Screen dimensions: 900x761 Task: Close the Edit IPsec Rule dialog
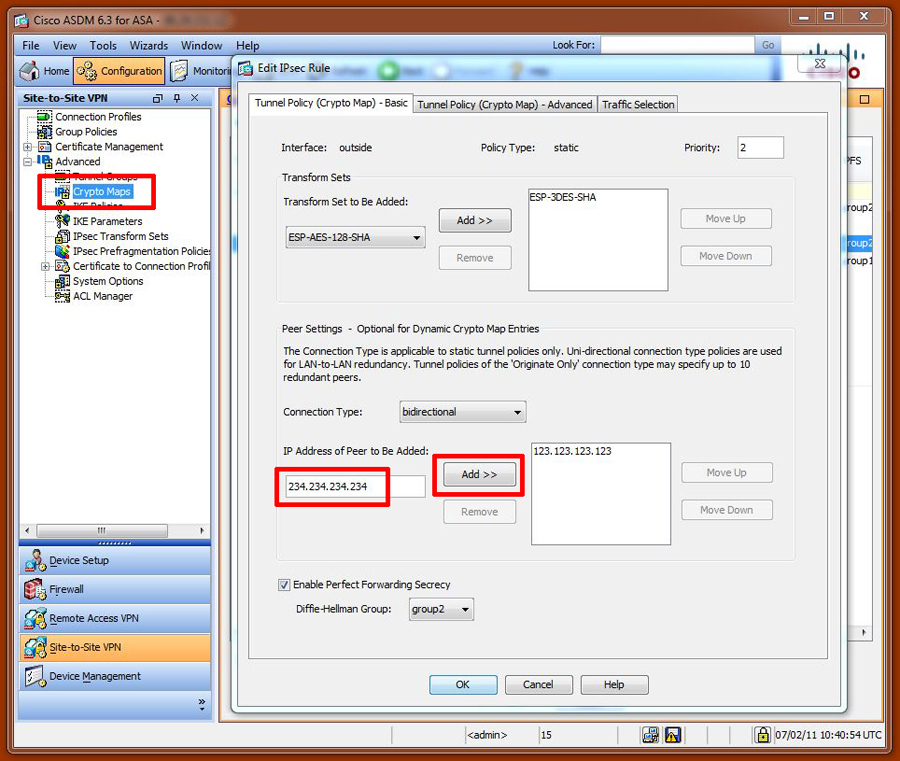[820, 63]
